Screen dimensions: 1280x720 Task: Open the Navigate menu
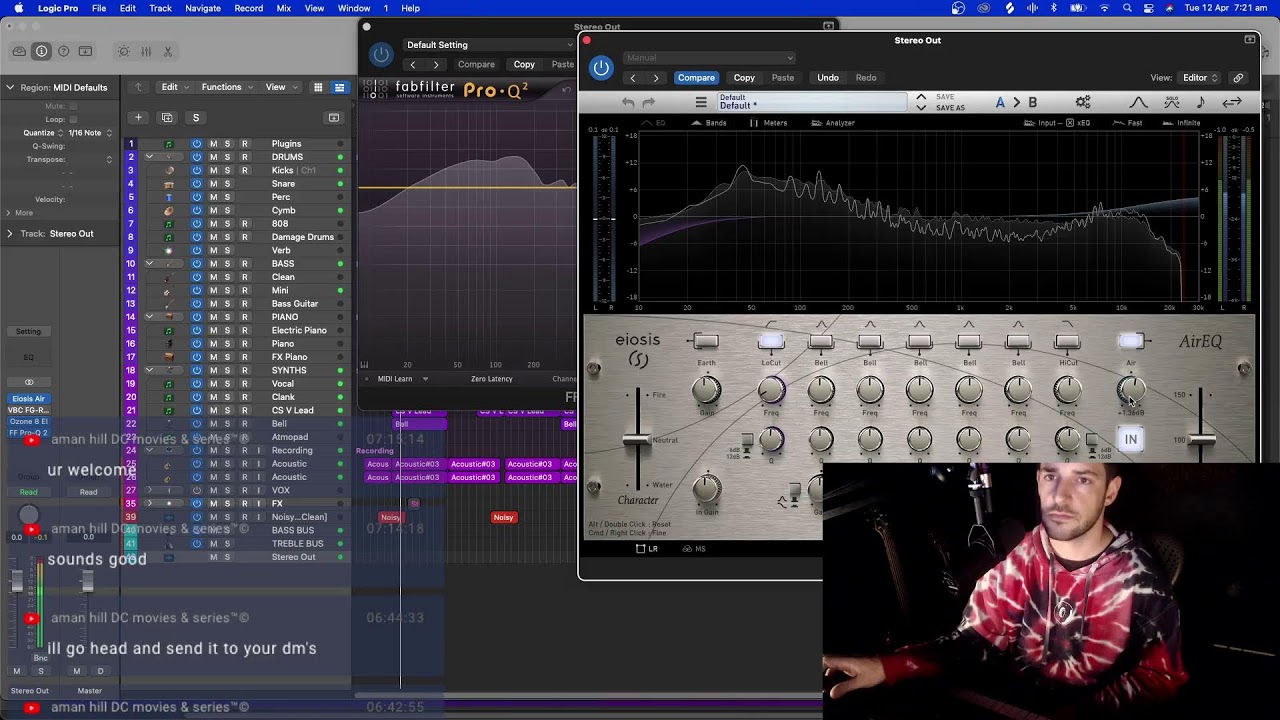tap(203, 8)
